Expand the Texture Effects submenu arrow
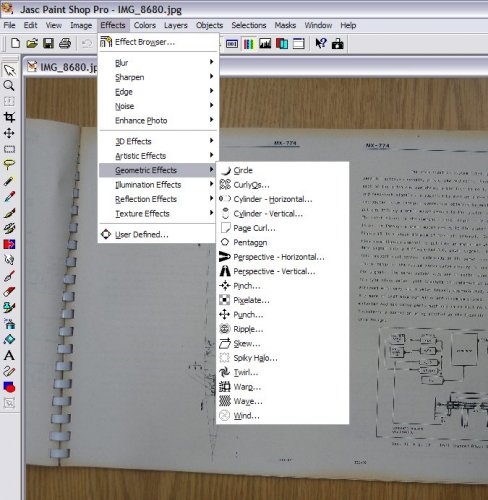488x500 pixels. pos(211,213)
